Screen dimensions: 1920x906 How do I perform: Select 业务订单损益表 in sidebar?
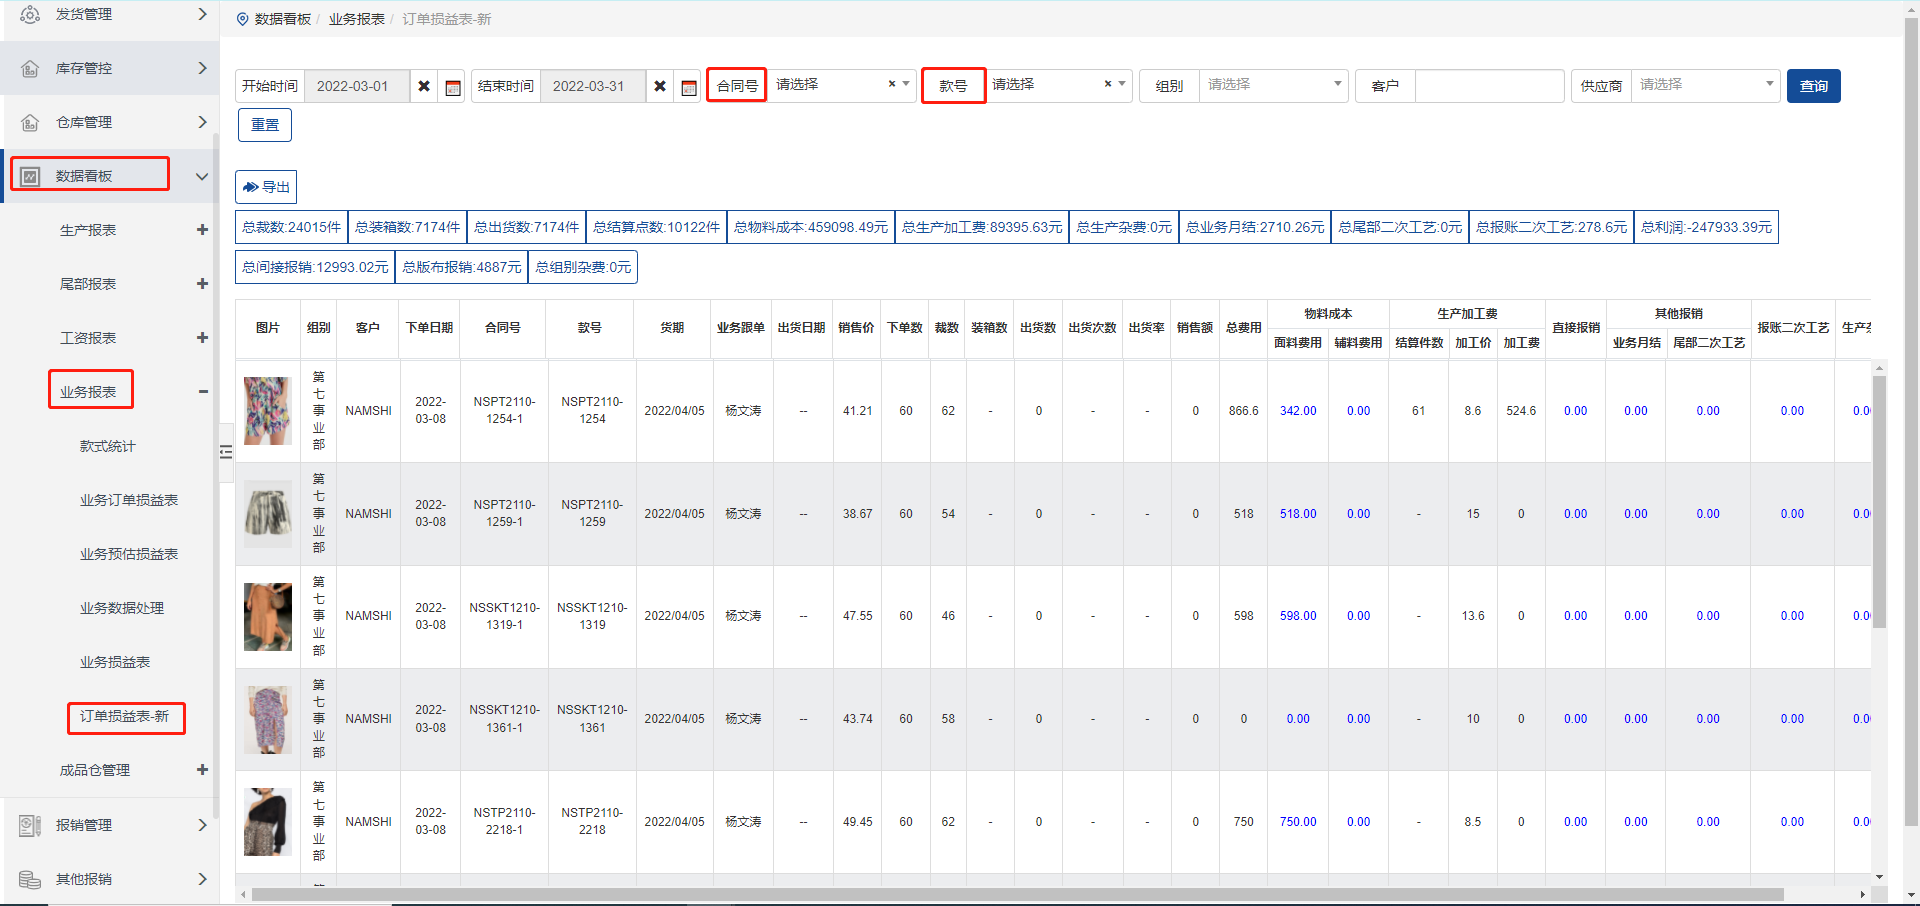pyautogui.click(x=129, y=500)
